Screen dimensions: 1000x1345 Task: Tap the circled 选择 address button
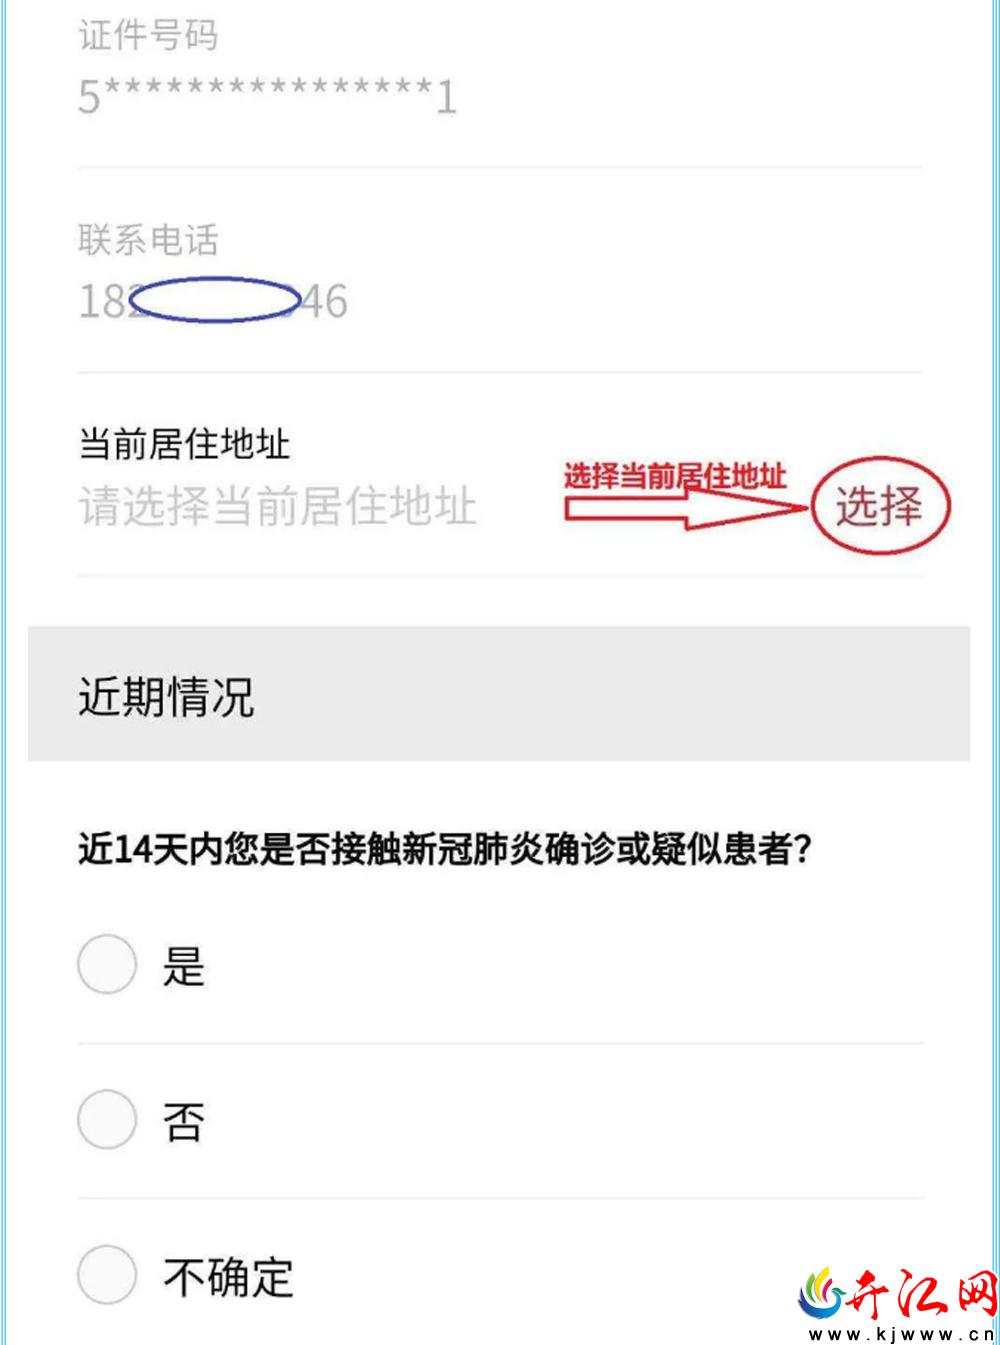click(879, 506)
